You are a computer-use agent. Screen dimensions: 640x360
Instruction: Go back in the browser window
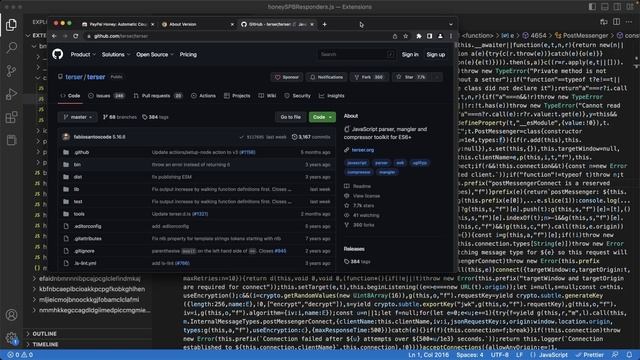point(54,36)
